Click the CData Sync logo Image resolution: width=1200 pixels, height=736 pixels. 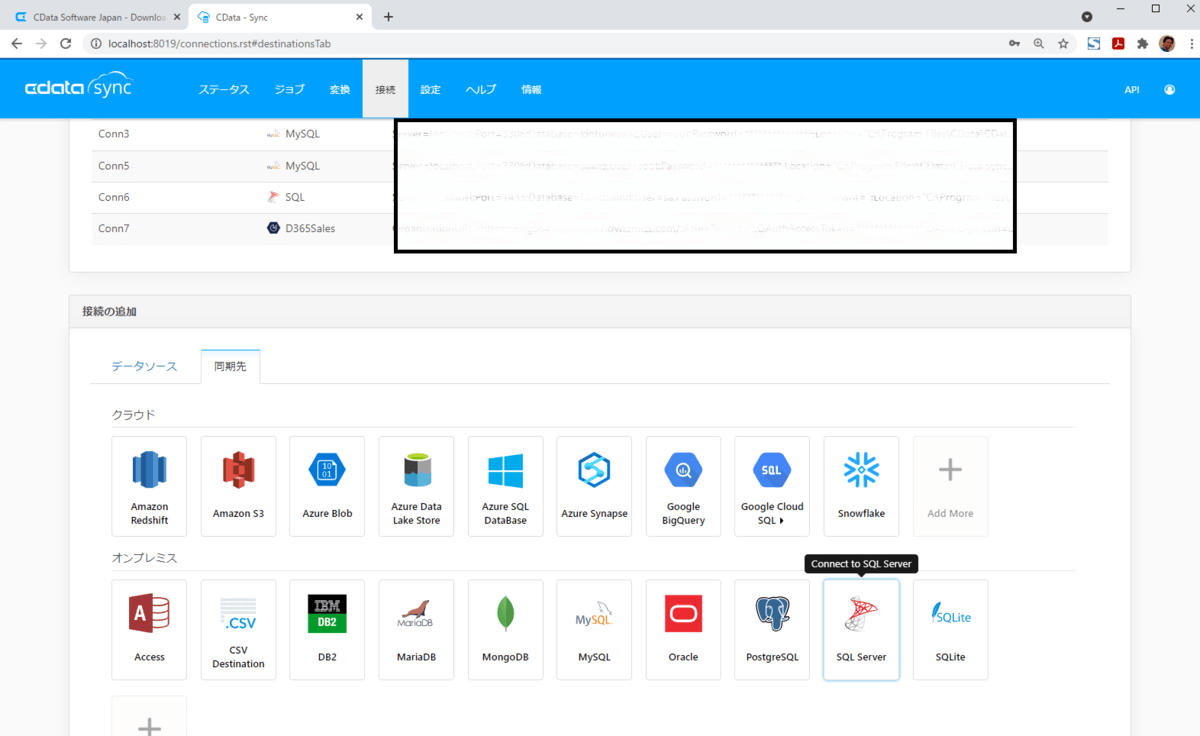pos(78,87)
